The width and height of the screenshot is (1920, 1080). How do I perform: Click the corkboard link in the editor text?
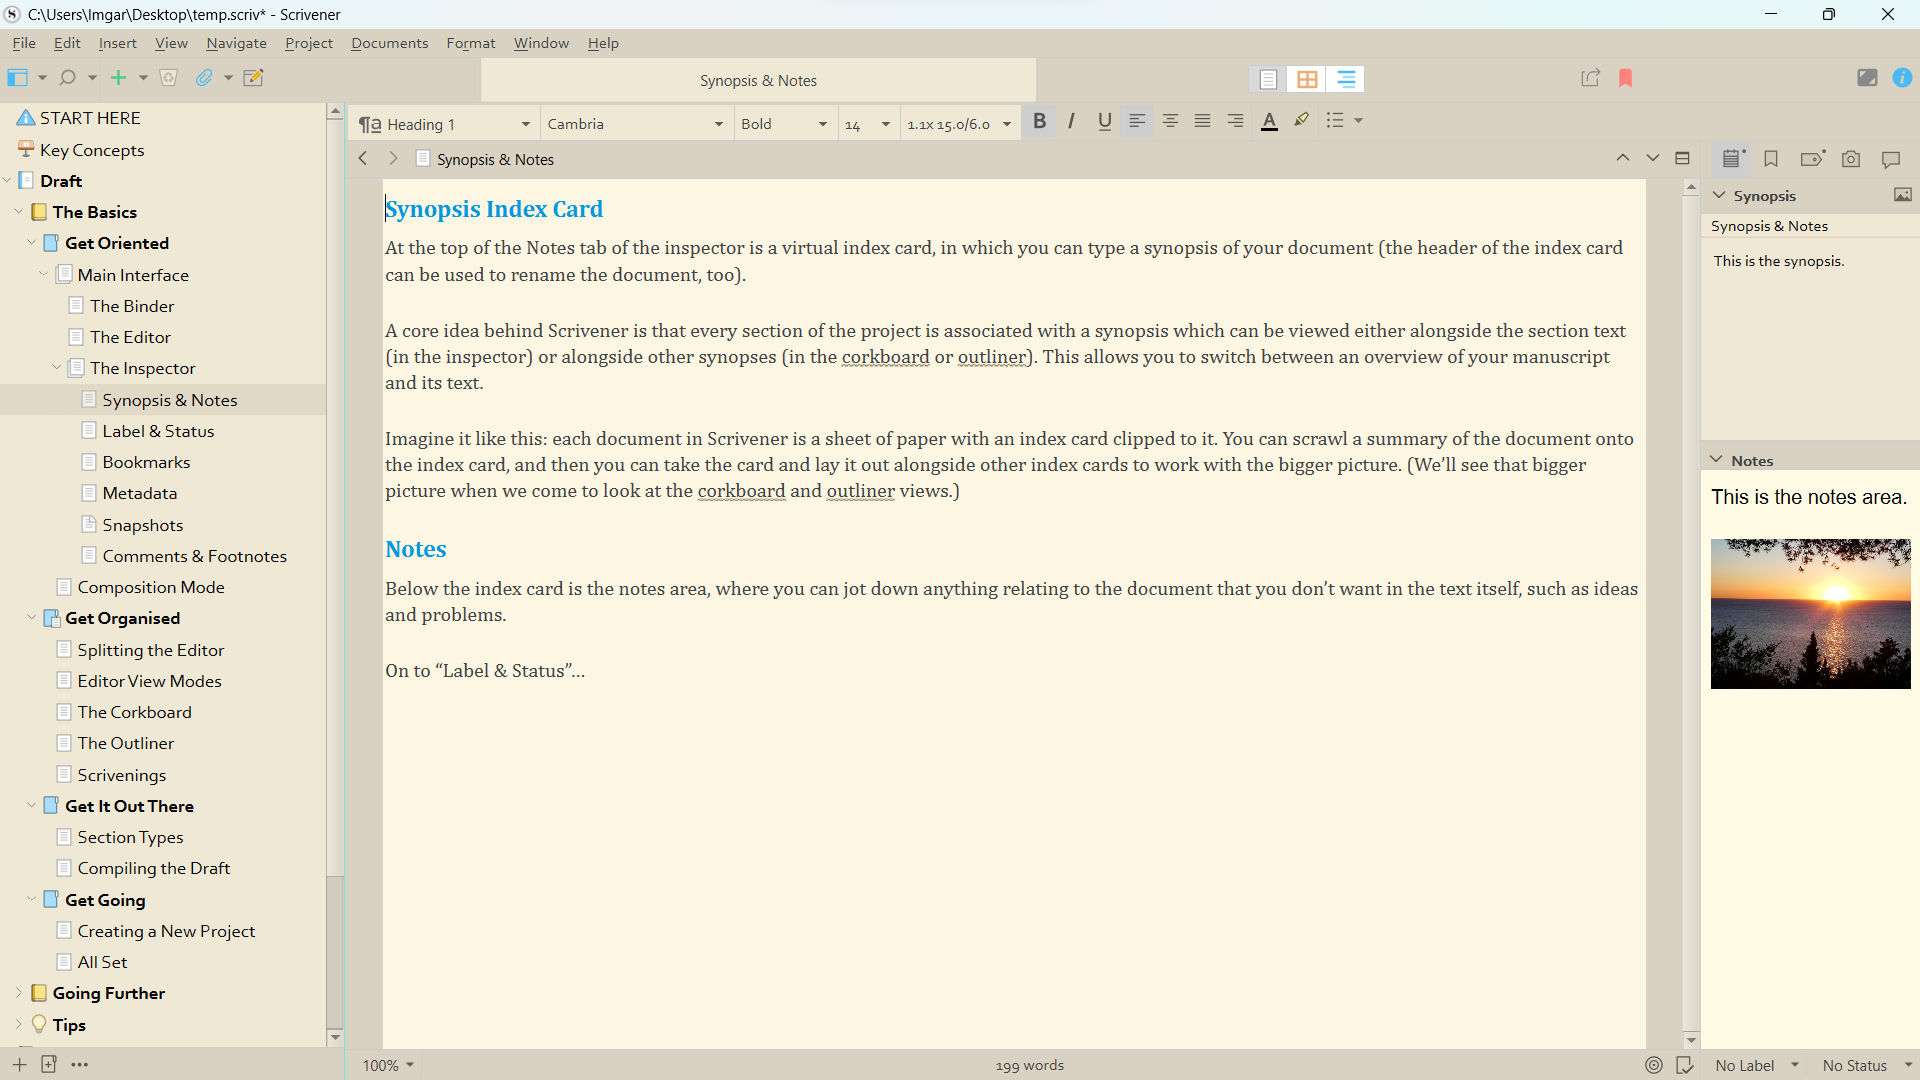tap(886, 357)
